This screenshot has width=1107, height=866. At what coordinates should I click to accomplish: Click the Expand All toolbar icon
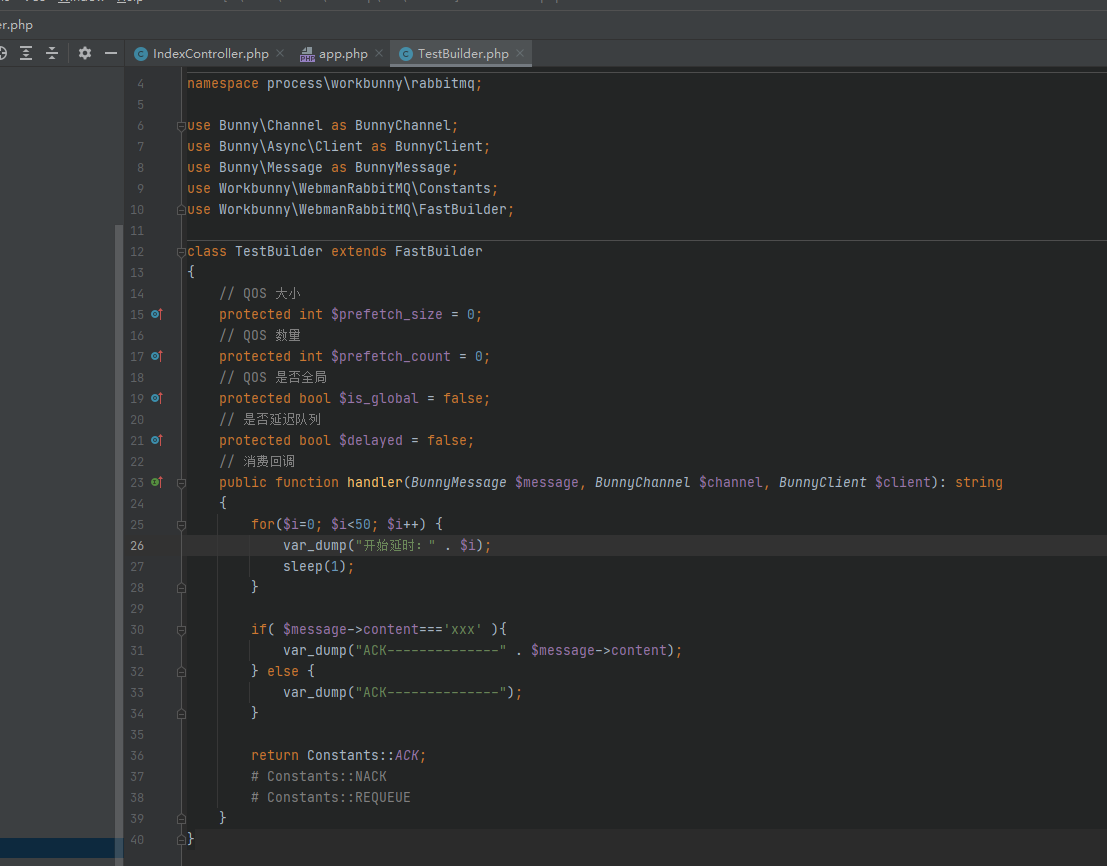(x=26, y=53)
